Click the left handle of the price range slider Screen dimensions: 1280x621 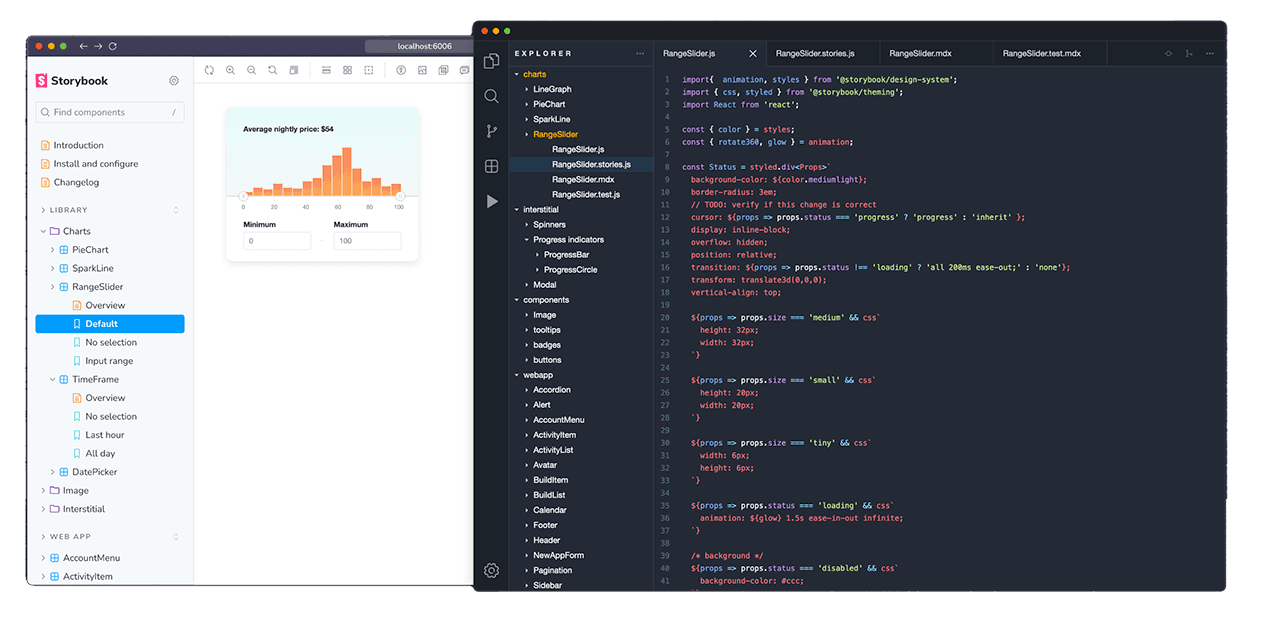coord(243,195)
